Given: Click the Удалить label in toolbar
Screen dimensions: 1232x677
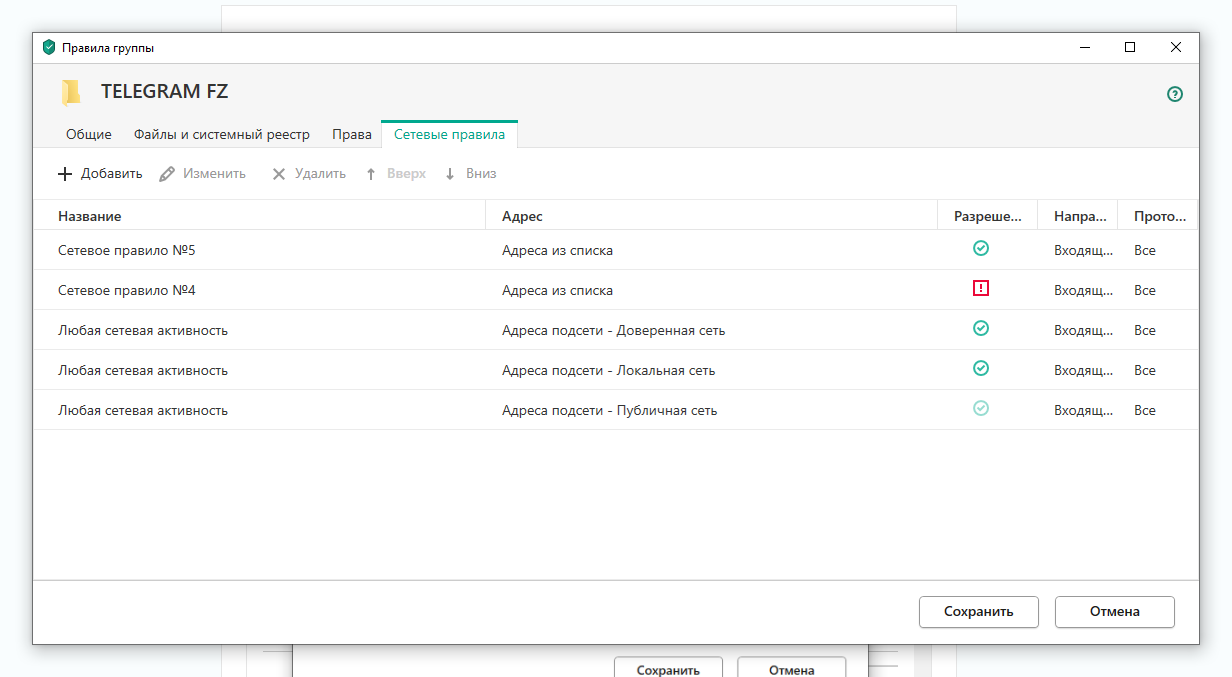Looking at the screenshot, I should (x=320, y=174).
